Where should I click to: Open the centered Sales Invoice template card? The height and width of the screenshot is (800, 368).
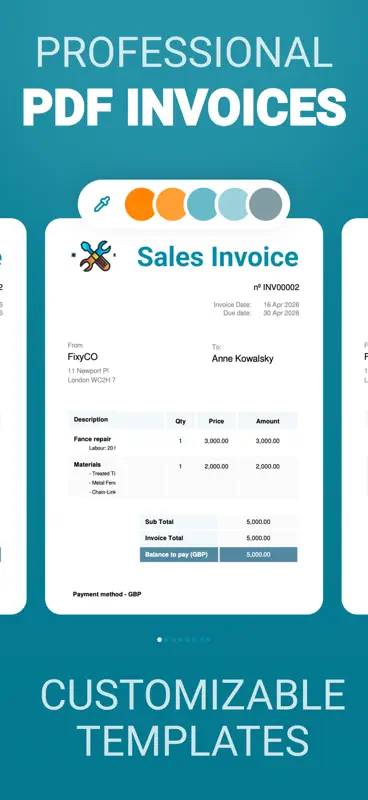point(184,416)
